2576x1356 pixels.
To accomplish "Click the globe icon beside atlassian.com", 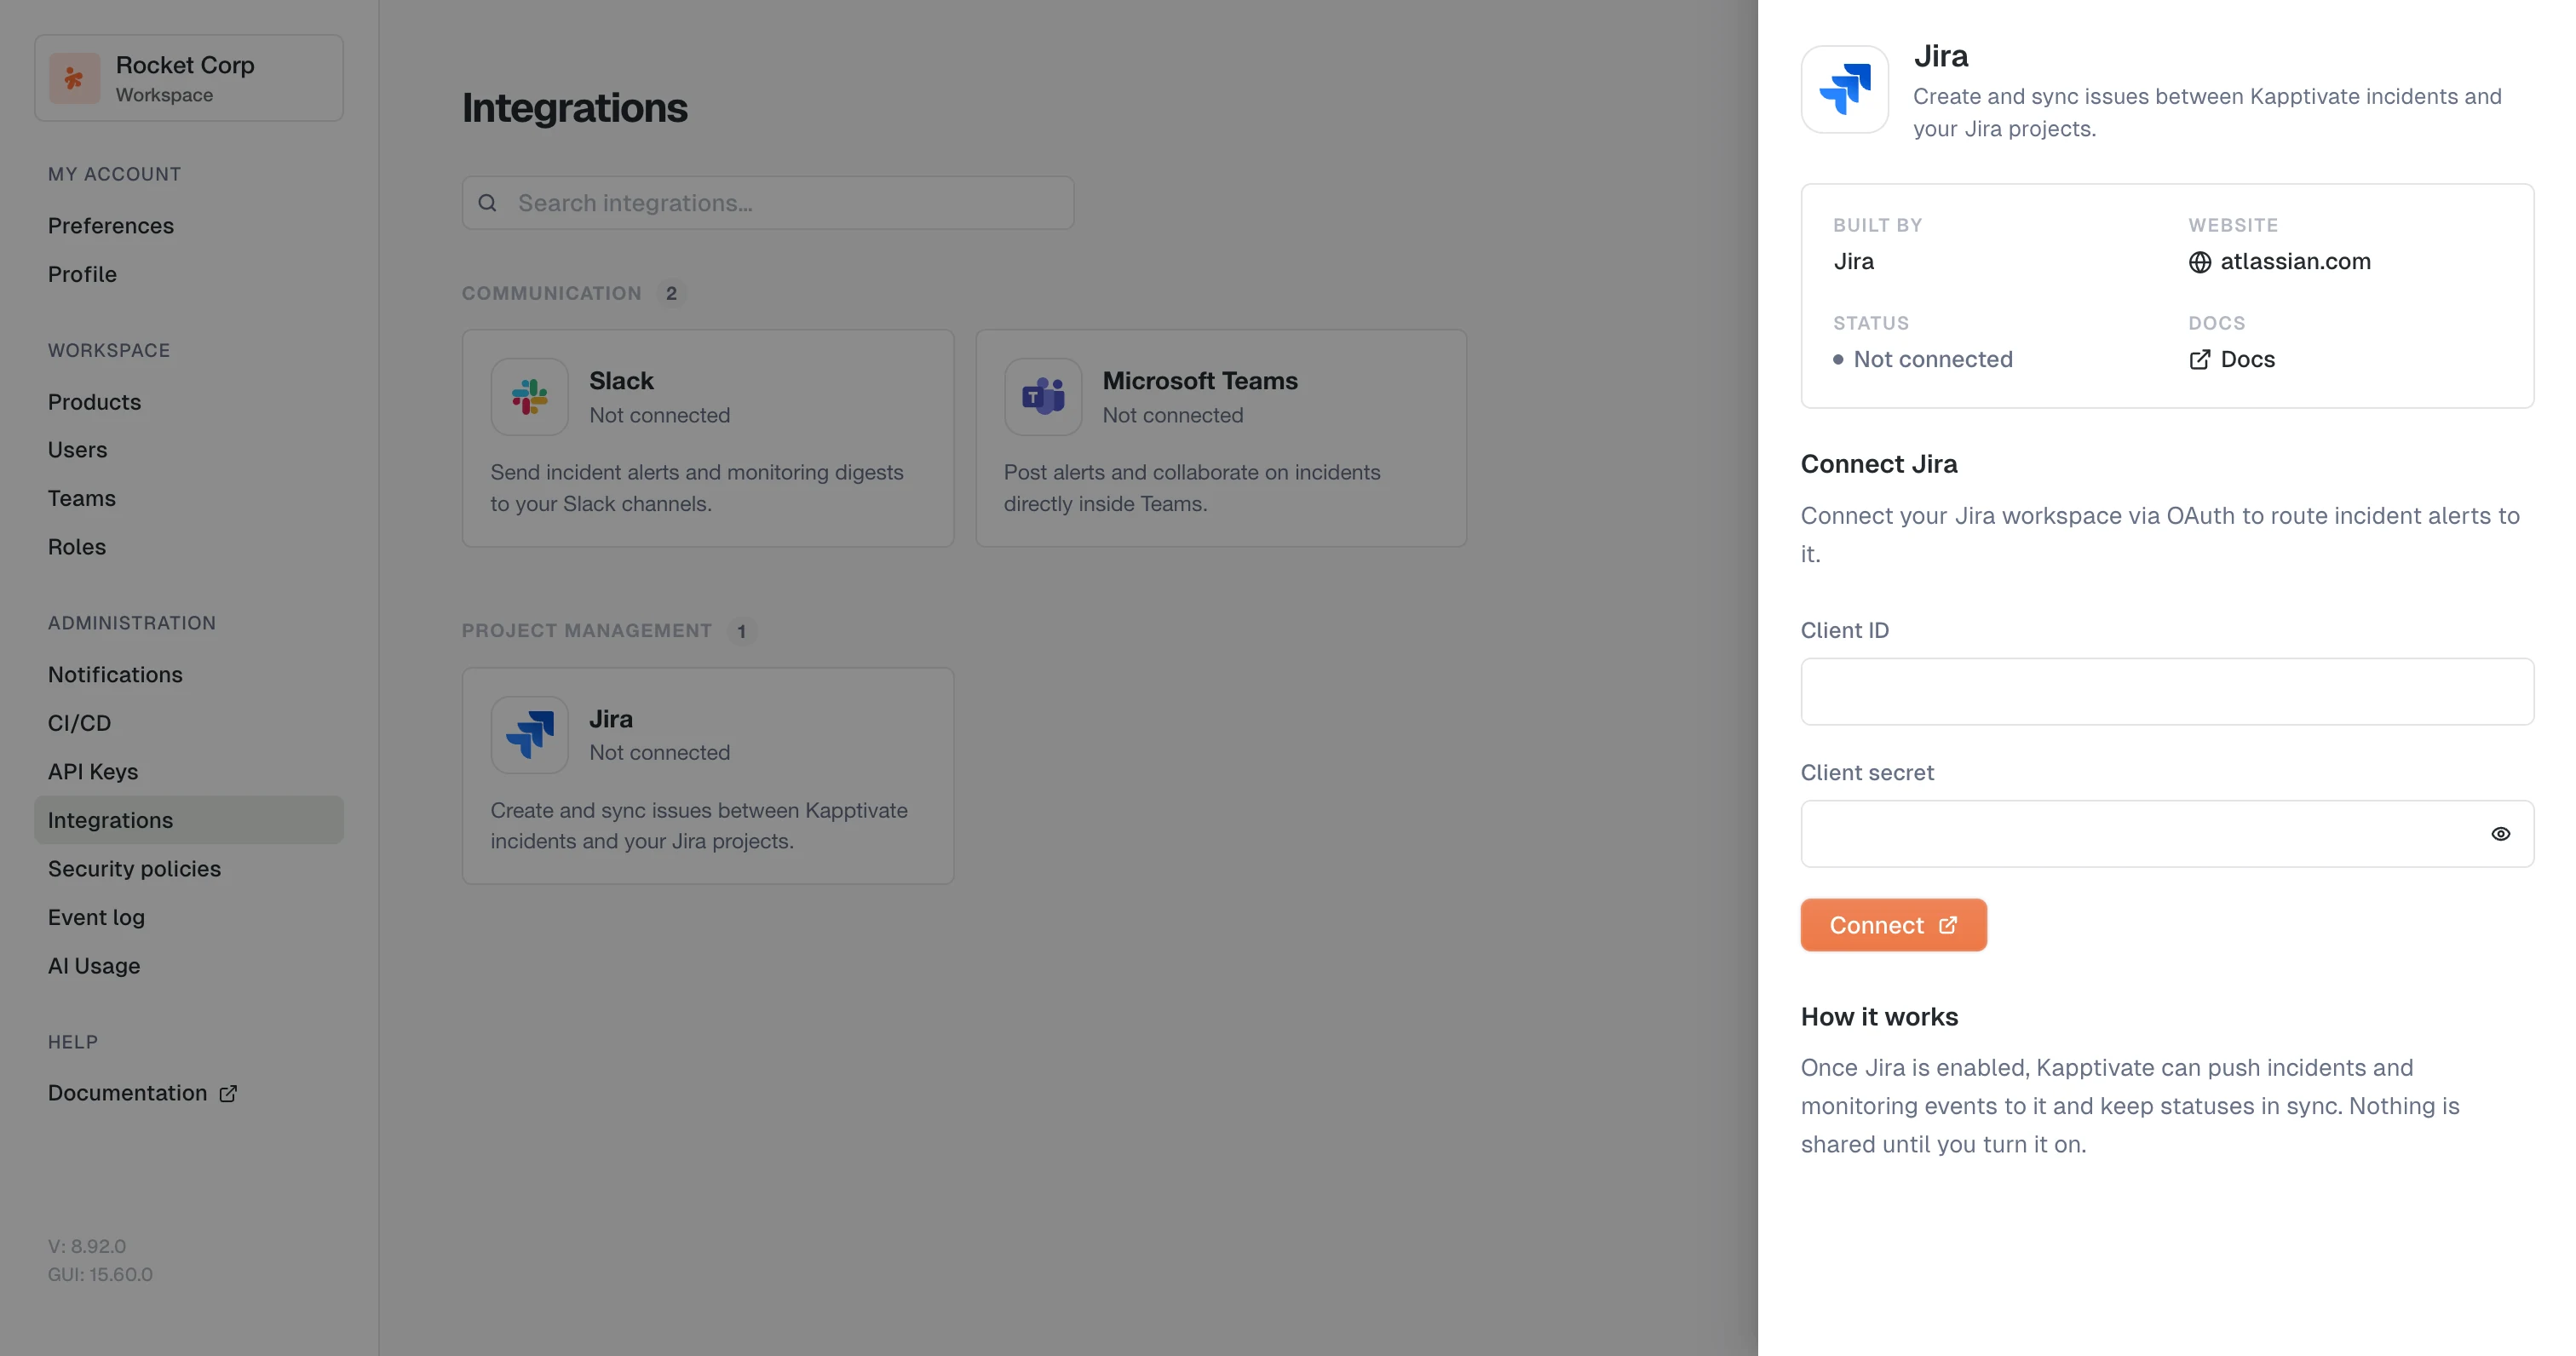I will pyautogui.click(x=2199, y=262).
